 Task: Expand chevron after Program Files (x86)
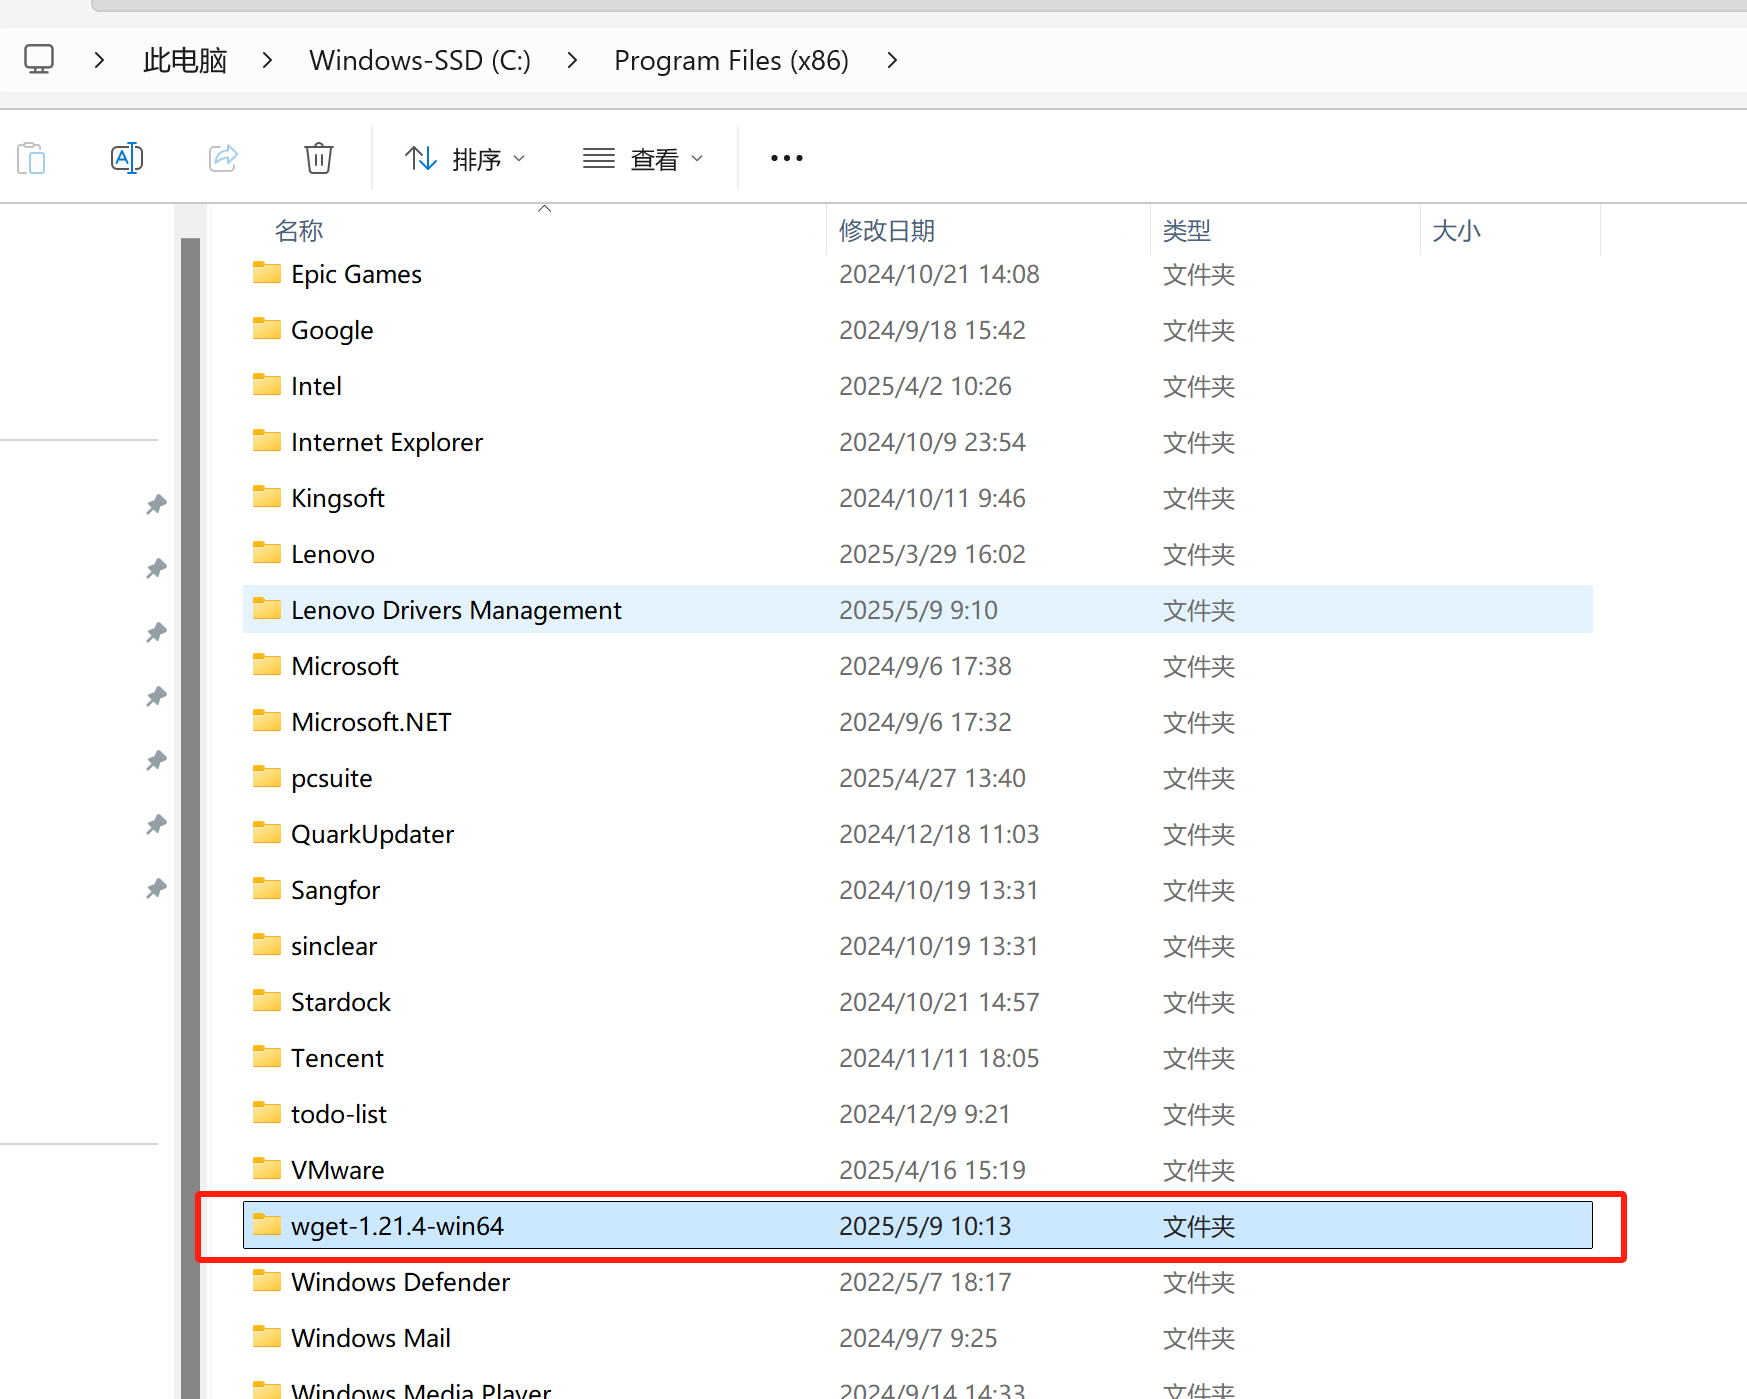coord(892,60)
